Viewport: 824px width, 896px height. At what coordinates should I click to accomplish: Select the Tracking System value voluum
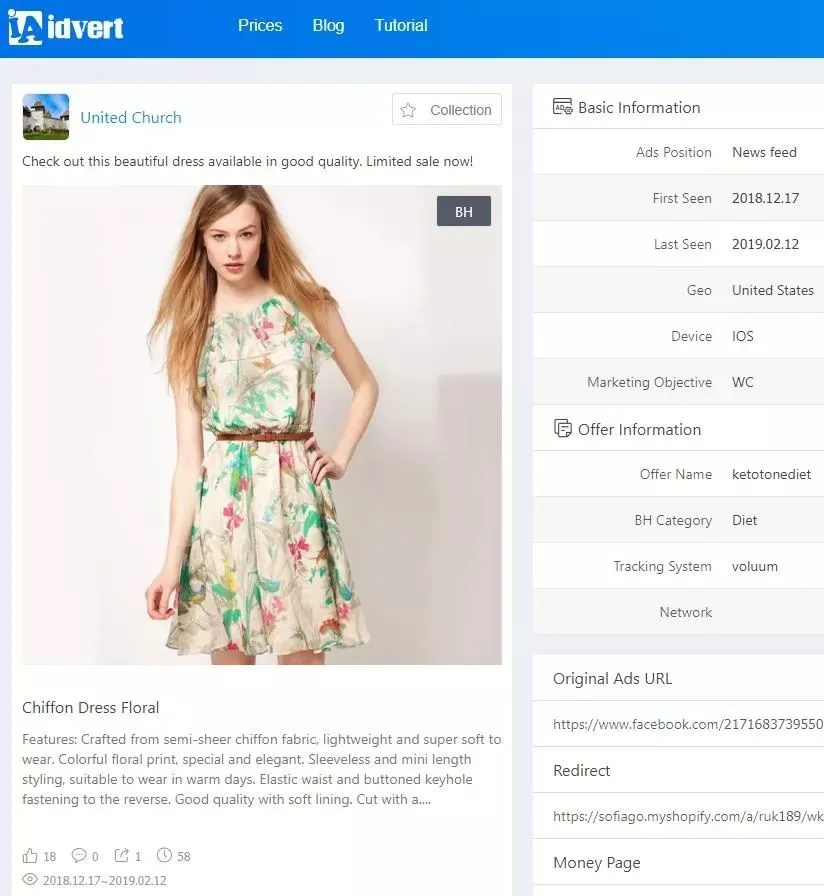[755, 566]
